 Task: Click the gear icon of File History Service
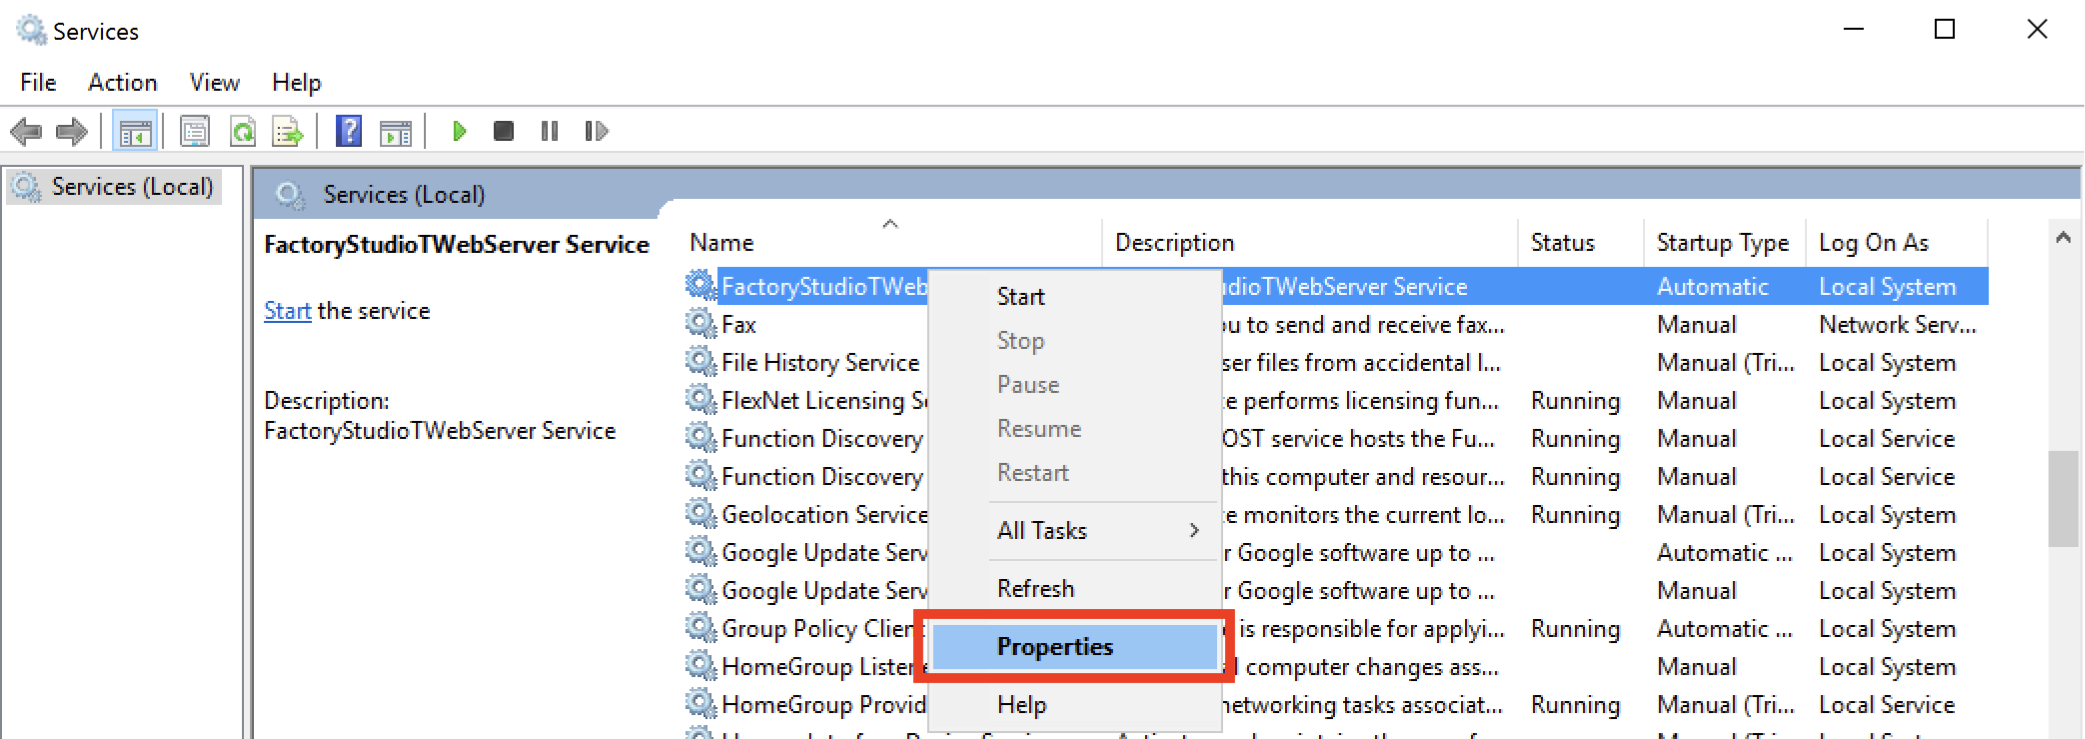click(x=701, y=361)
